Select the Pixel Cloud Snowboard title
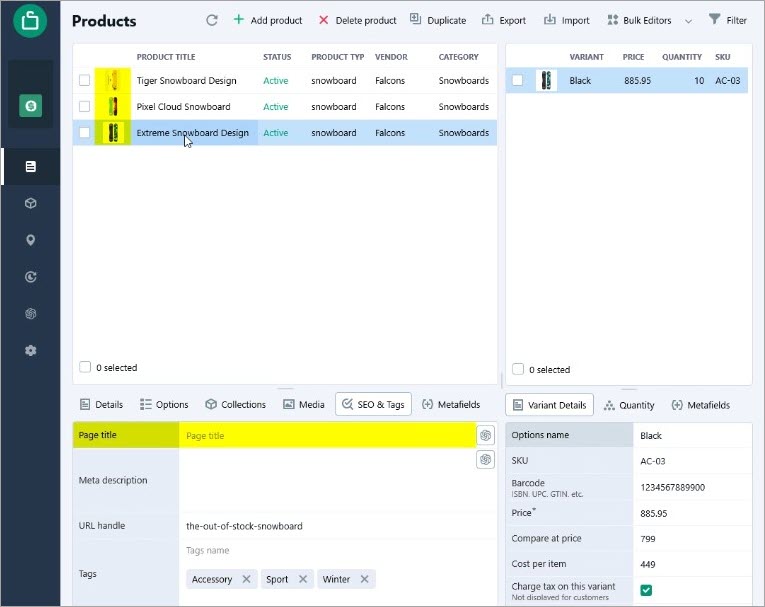The image size is (765, 607). tap(183, 106)
